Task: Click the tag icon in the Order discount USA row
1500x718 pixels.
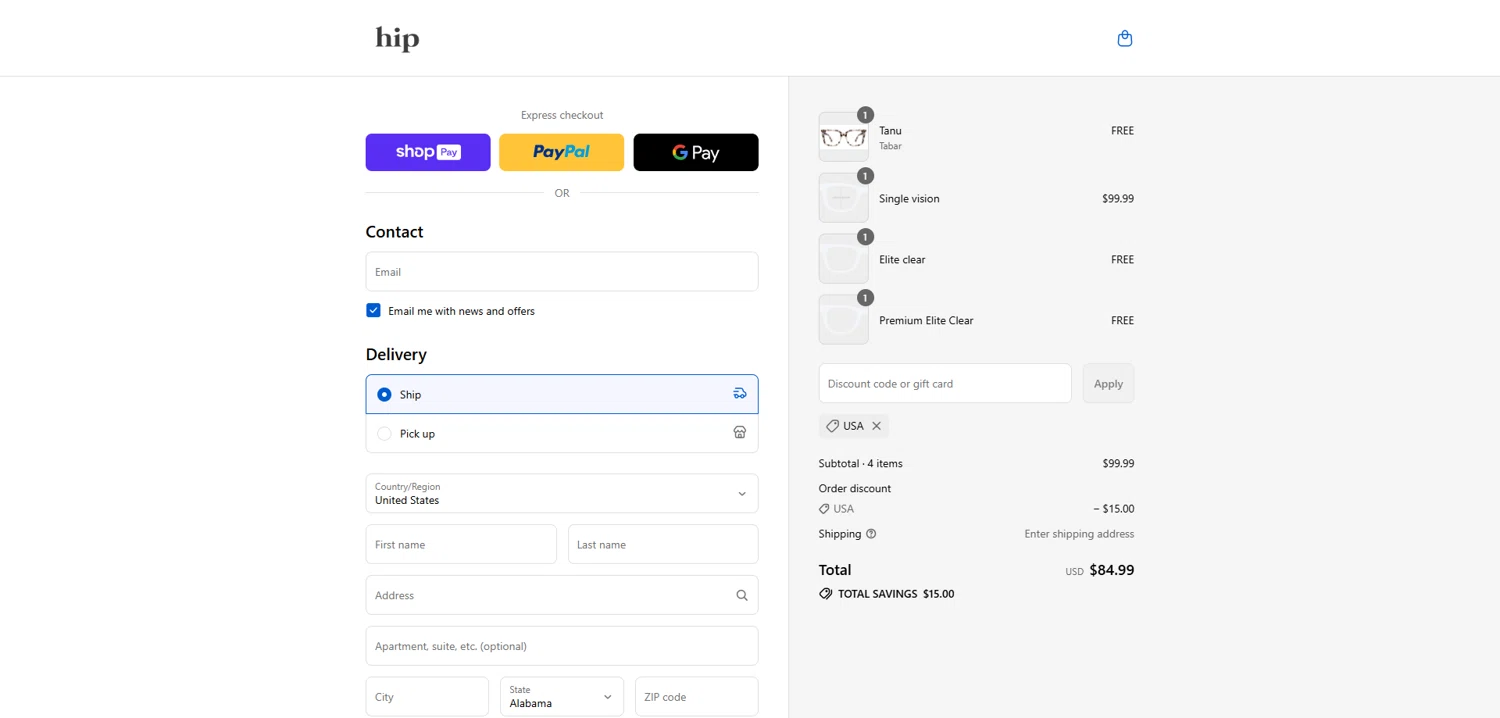Action: (x=824, y=509)
